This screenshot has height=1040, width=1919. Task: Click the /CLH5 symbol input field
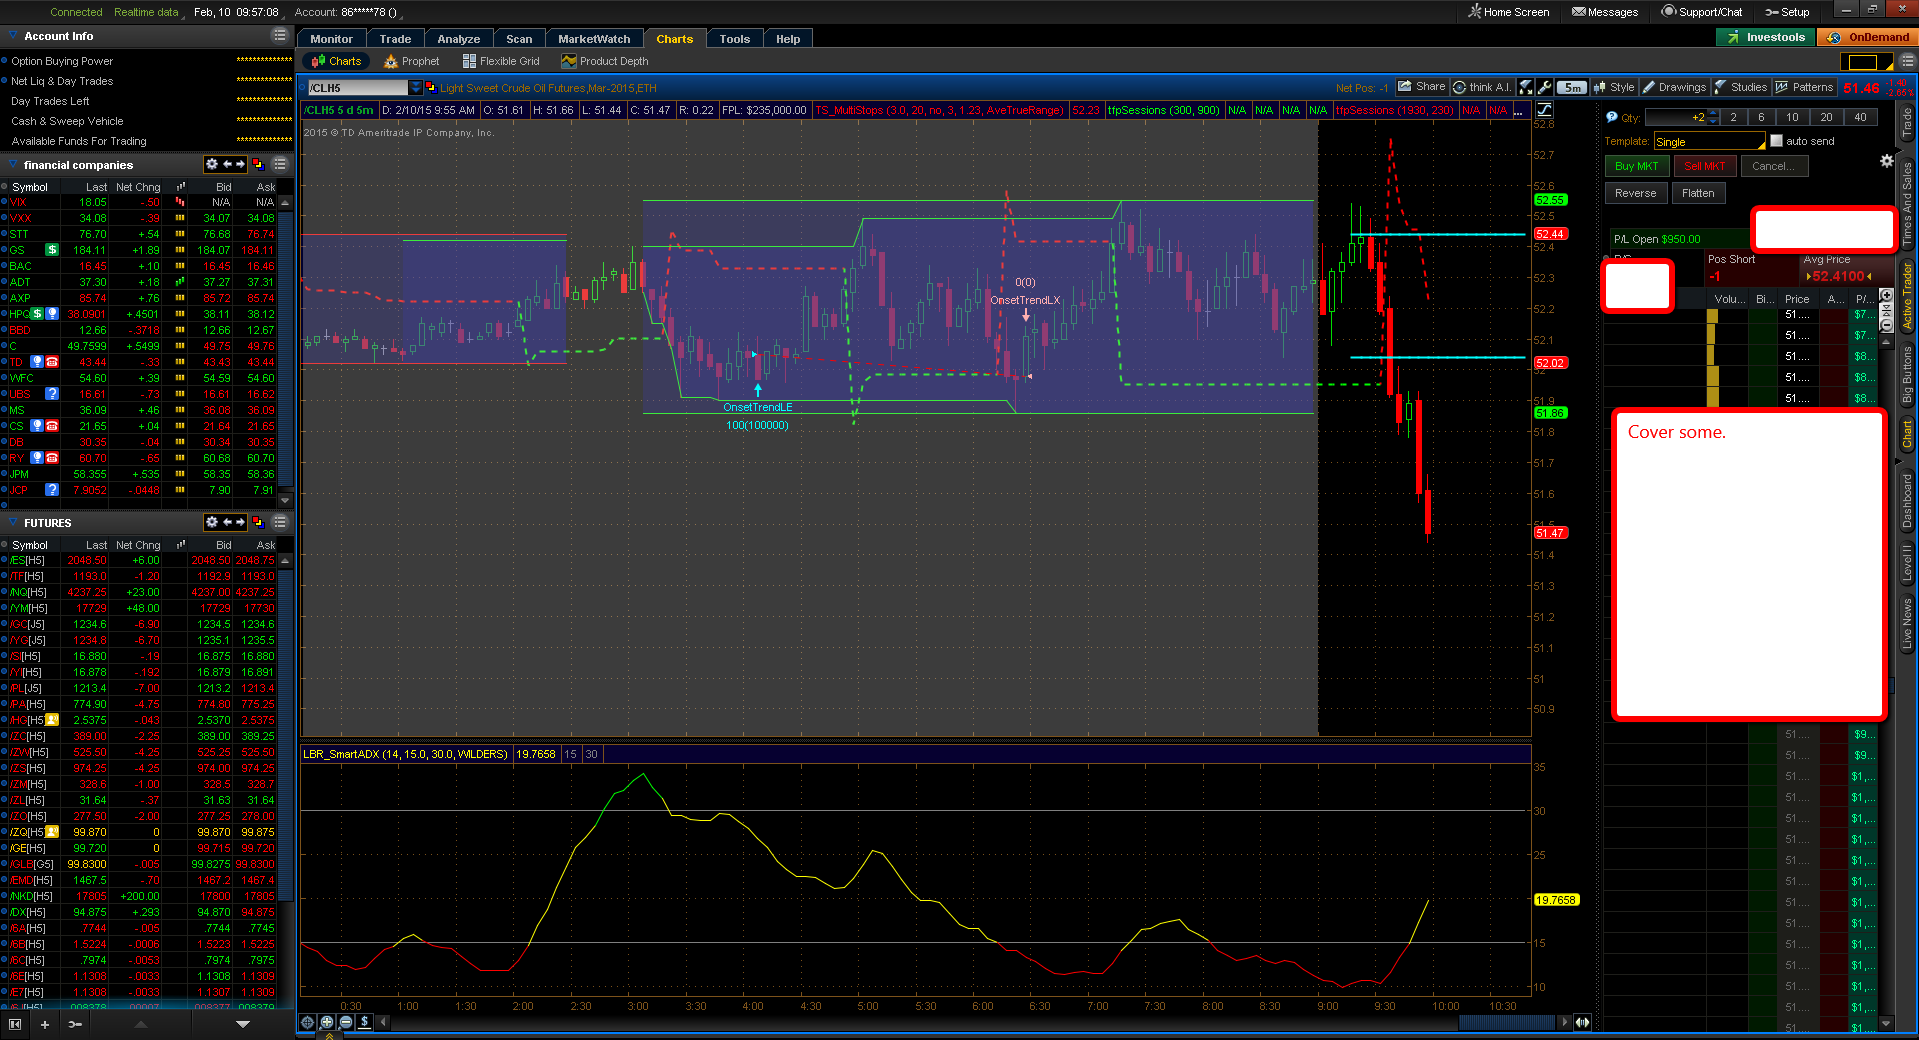click(358, 88)
